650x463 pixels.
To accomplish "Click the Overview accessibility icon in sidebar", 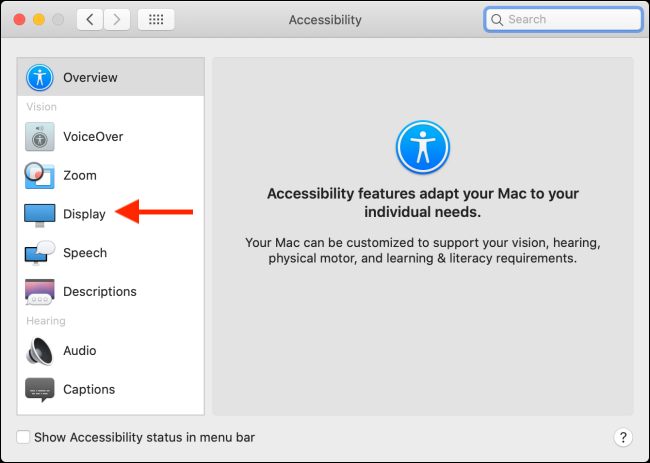I will (39, 78).
